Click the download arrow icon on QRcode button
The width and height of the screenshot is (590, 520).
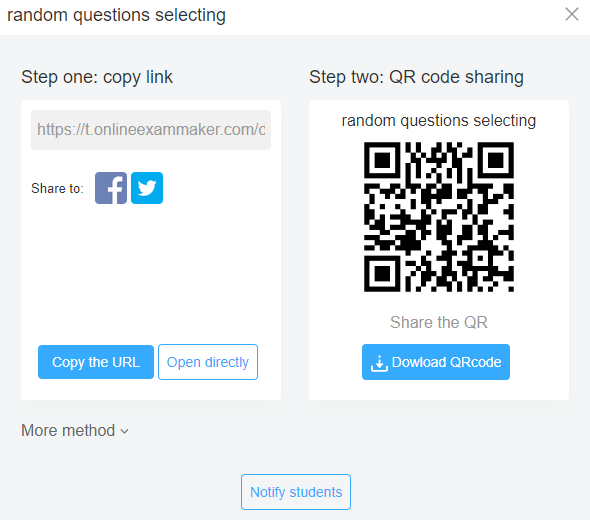pyautogui.click(x=379, y=363)
